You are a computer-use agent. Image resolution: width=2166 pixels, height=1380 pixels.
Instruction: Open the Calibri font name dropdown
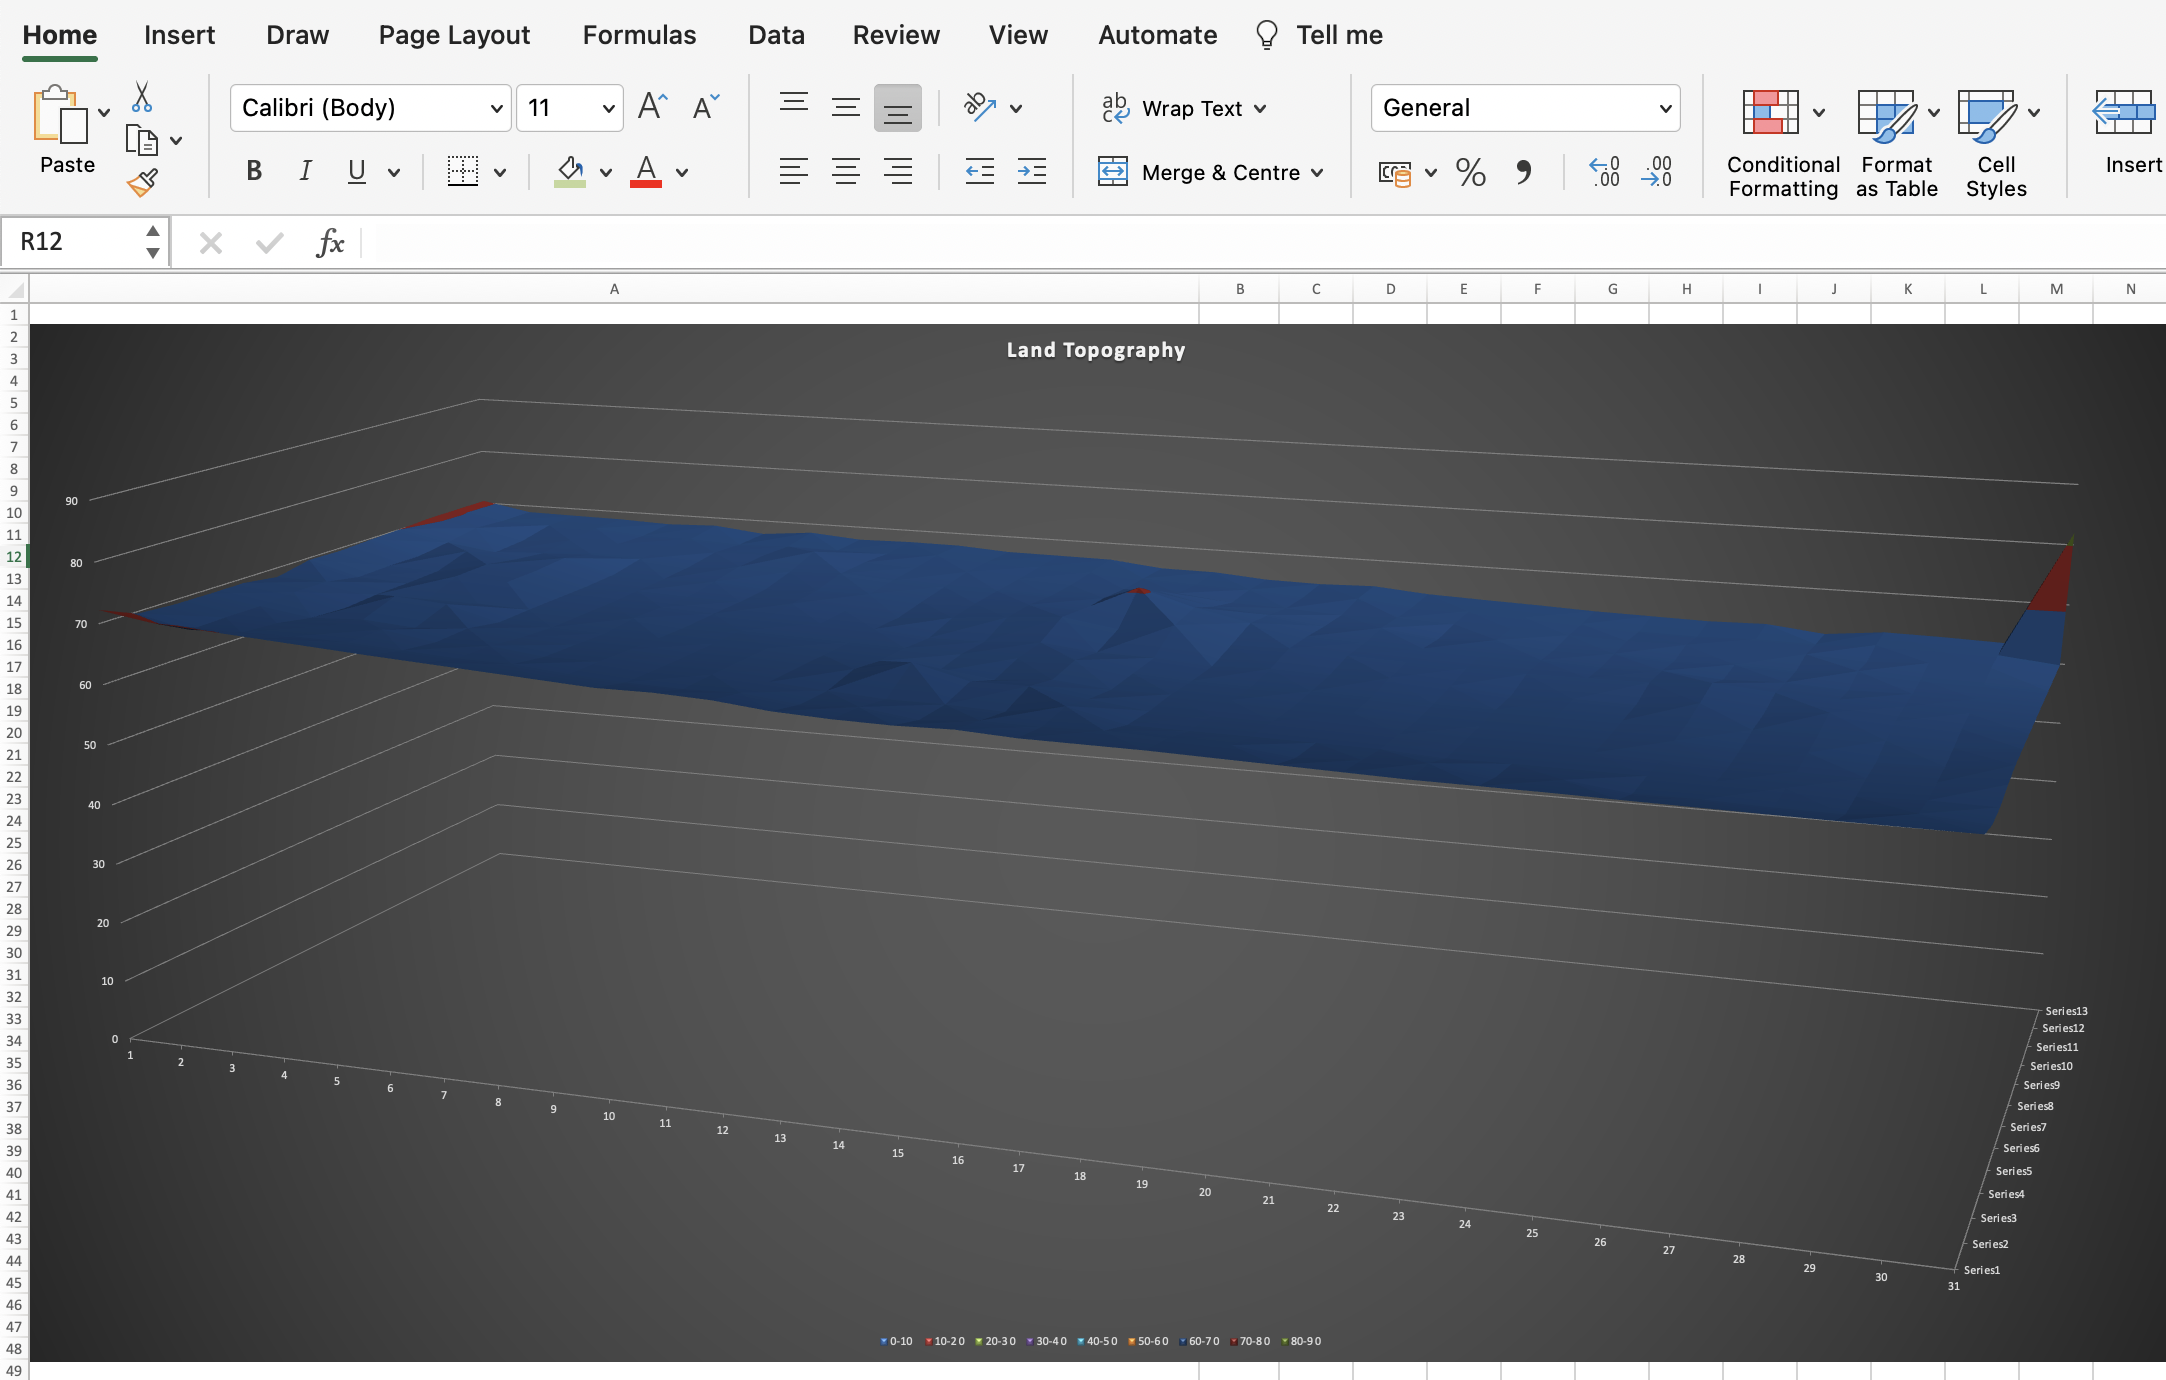point(496,108)
